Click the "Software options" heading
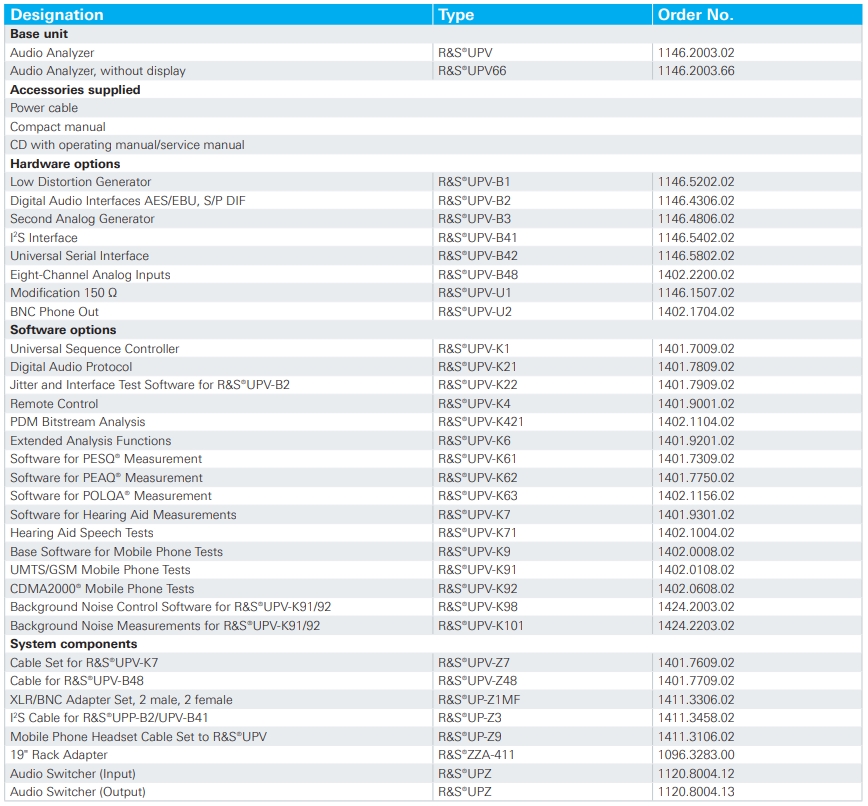This screenshot has width=868, height=806. click(x=63, y=330)
